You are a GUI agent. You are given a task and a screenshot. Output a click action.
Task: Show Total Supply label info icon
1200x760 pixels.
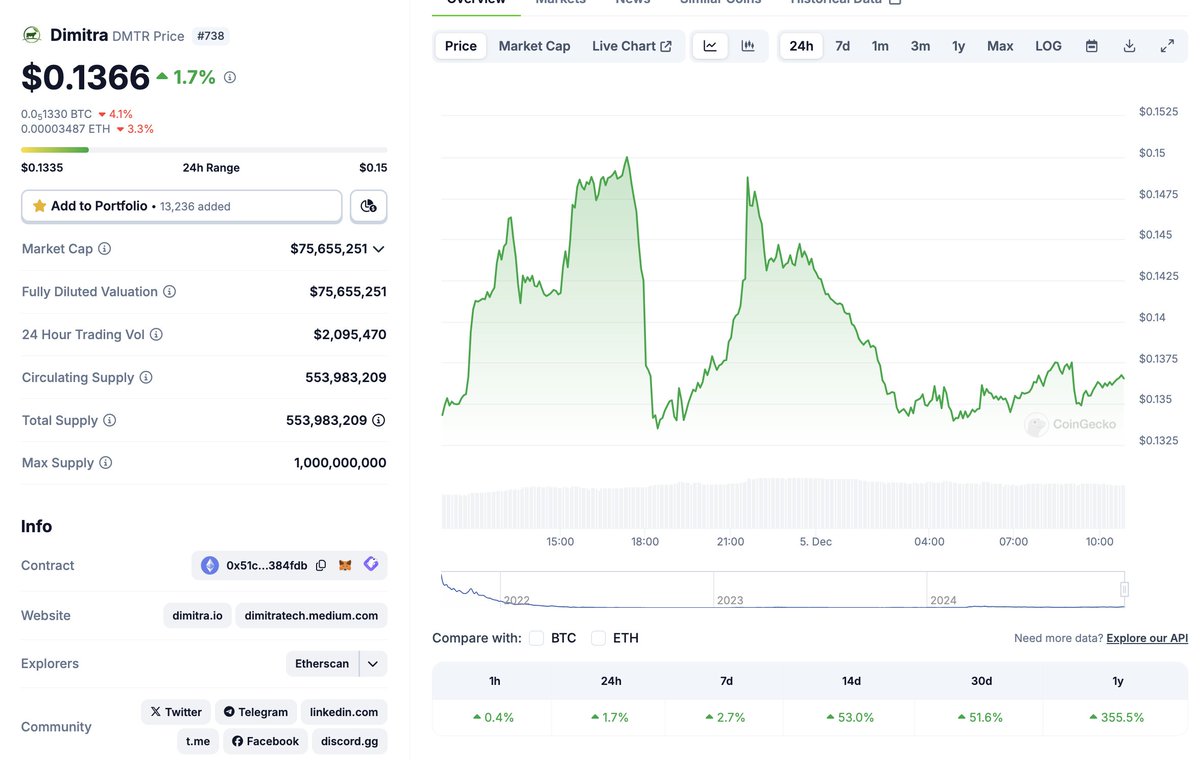[x=110, y=421]
